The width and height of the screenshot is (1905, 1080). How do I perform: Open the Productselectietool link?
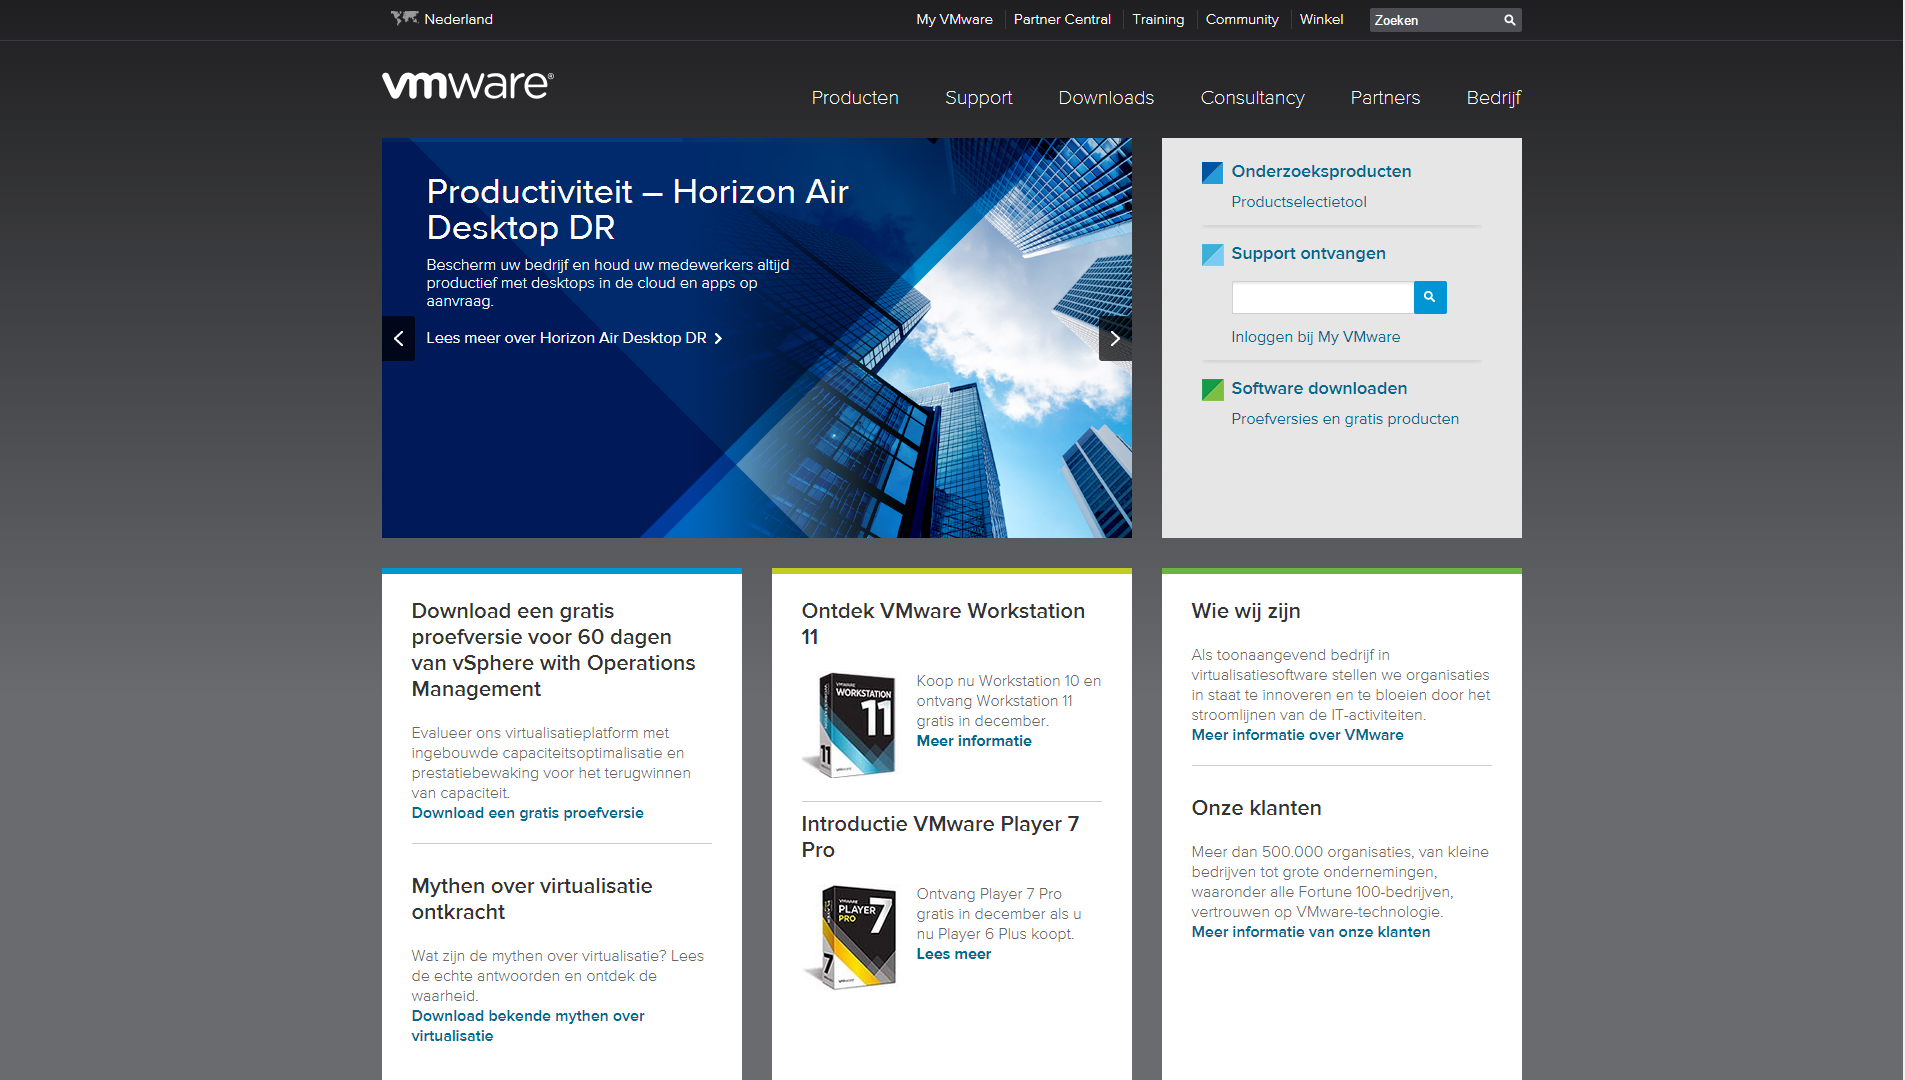click(1298, 202)
